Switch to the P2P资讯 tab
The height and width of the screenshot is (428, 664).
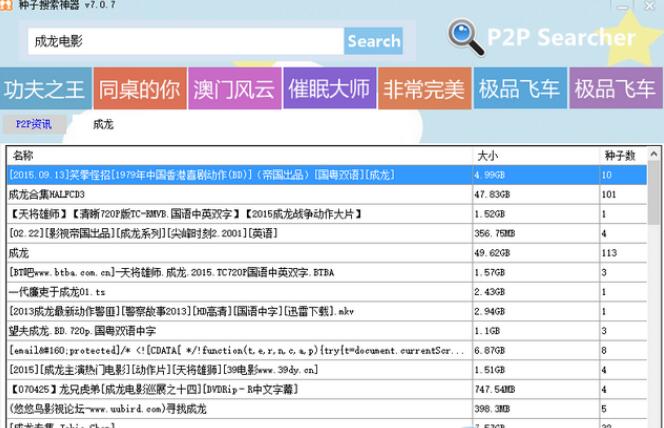[34, 124]
